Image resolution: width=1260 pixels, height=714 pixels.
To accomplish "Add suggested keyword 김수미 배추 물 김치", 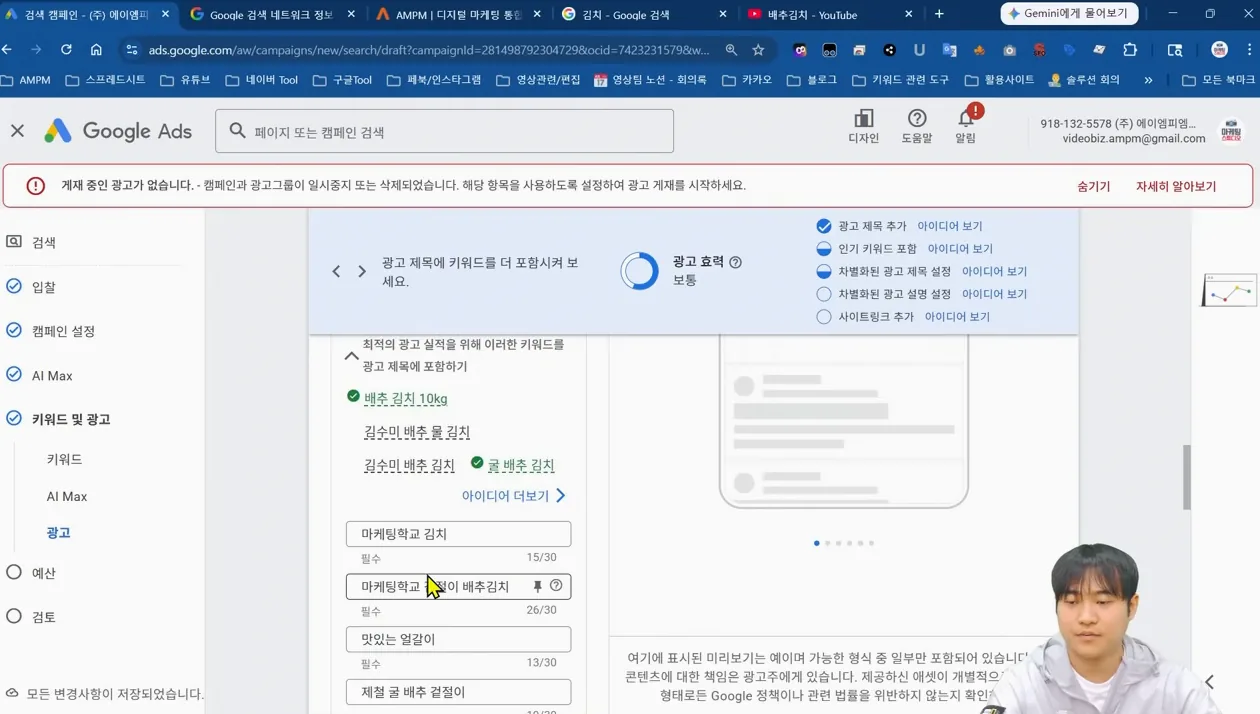I will click(x=417, y=432).
